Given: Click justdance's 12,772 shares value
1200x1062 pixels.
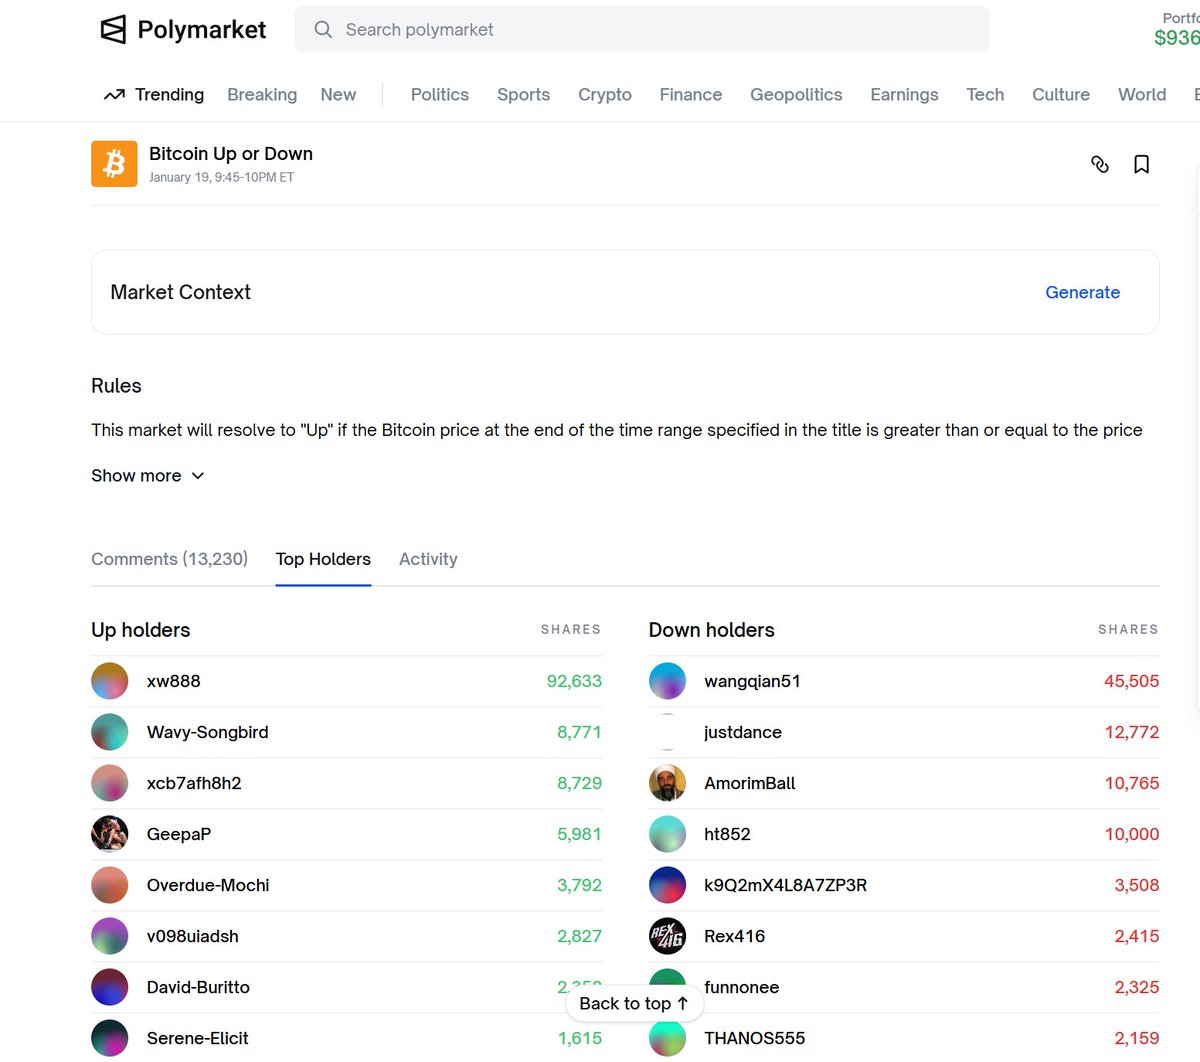Looking at the screenshot, I should pos(1132,732).
